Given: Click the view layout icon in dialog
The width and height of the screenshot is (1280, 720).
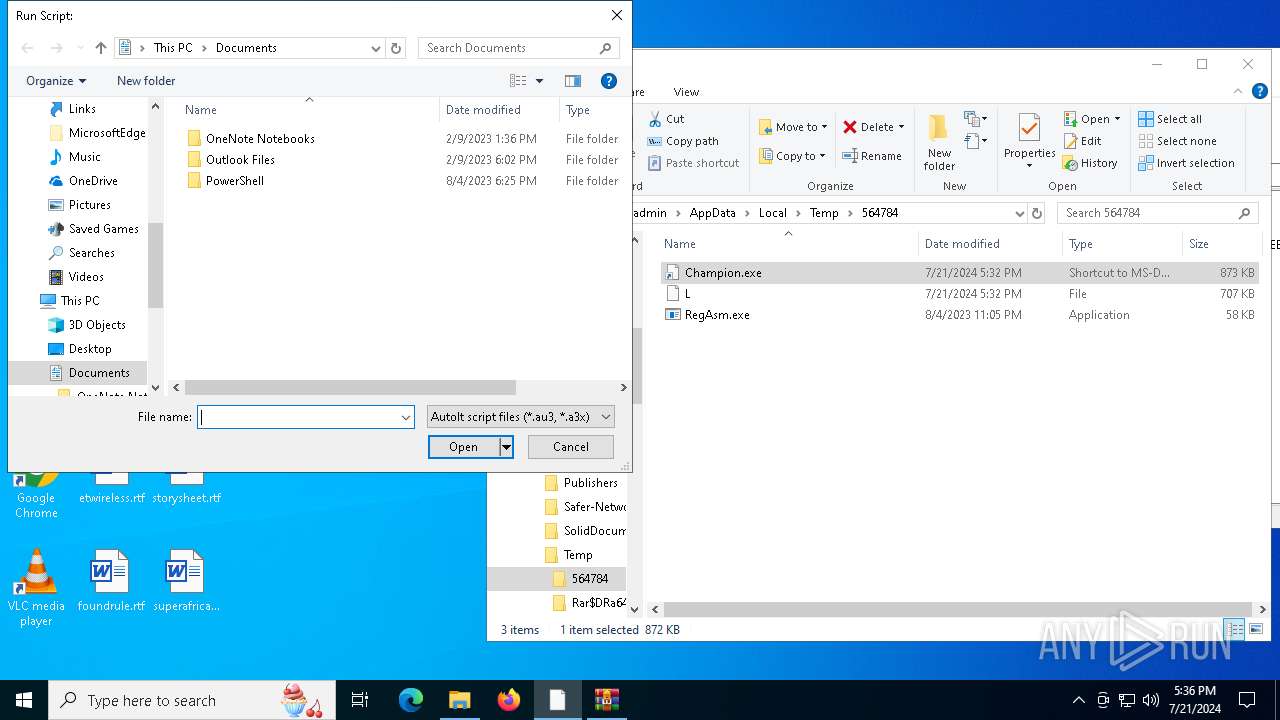Looking at the screenshot, I should [x=518, y=81].
